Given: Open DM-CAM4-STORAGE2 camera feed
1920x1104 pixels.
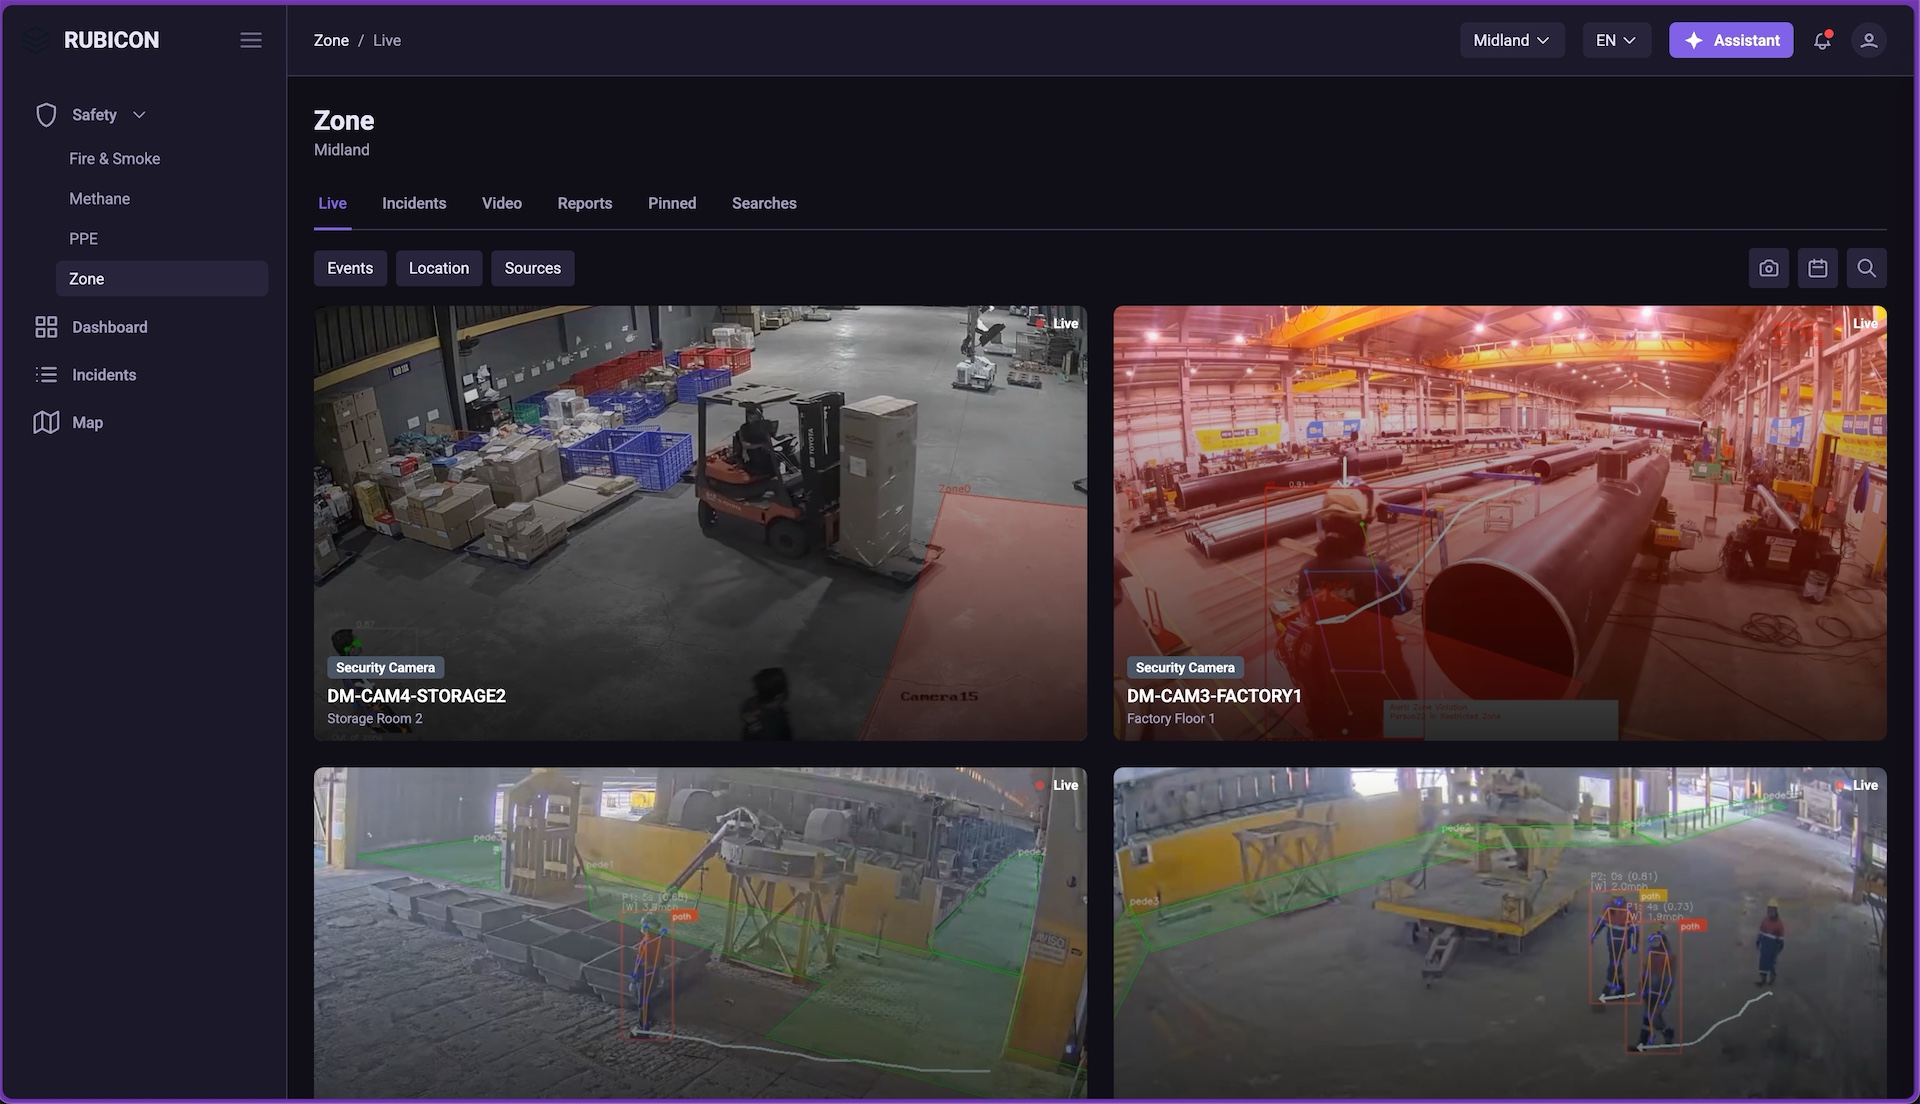Looking at the screenshot, I should point(700,523).
